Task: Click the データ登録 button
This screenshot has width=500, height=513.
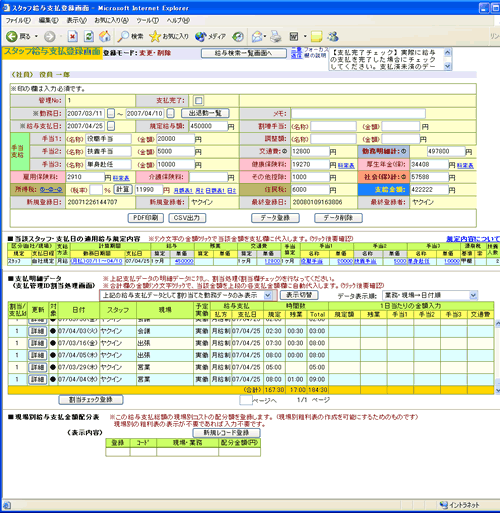Action: 275,218
